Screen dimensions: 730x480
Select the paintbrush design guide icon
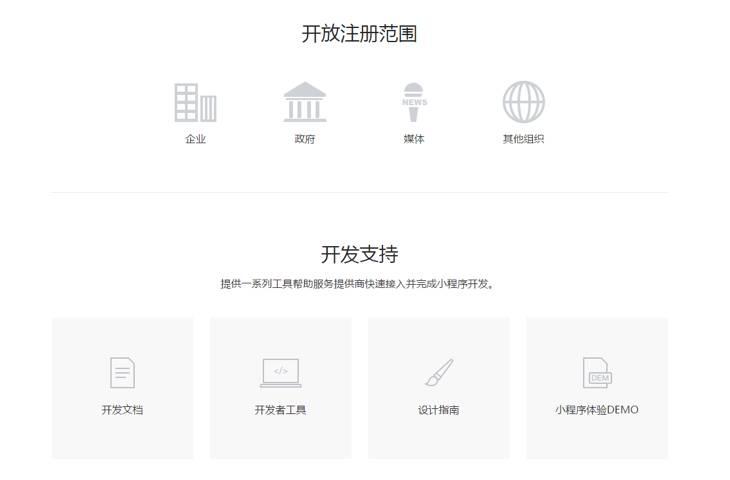pyautogui.click(x=438, y=373)
